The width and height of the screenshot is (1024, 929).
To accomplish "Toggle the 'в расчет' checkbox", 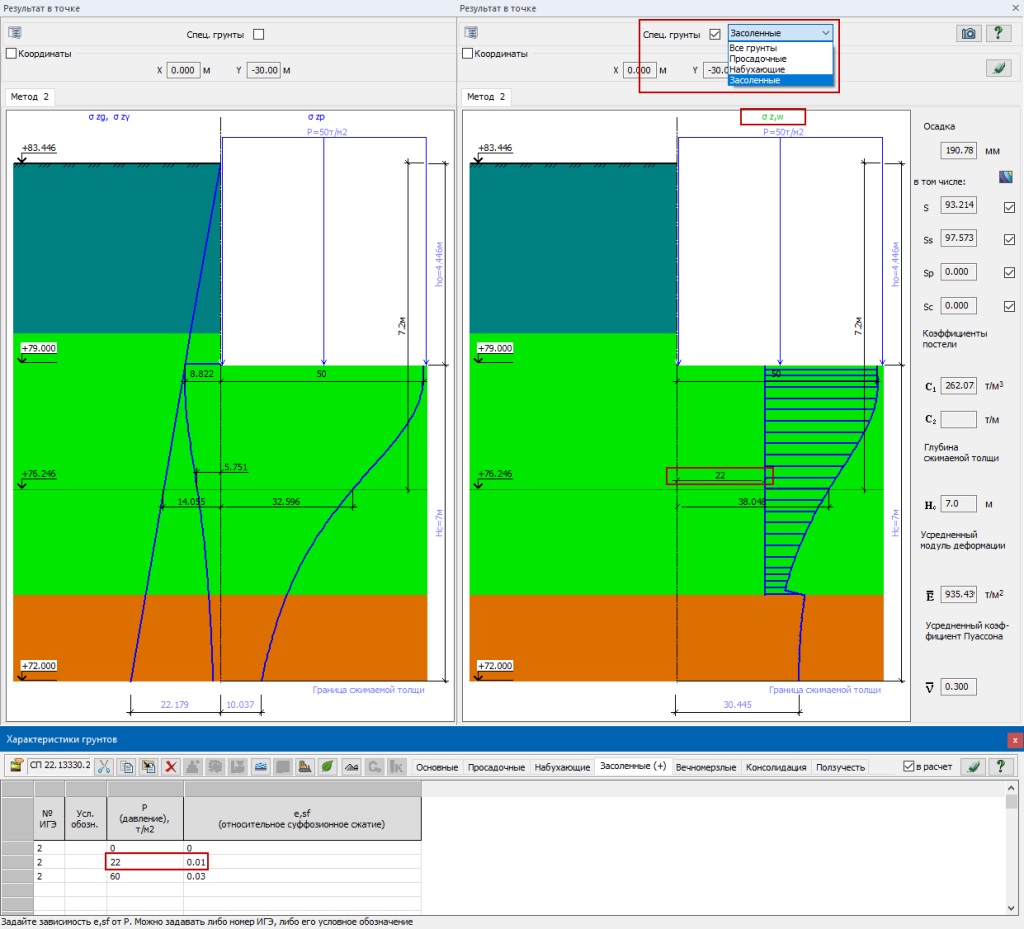I will [x=909, y=767].
